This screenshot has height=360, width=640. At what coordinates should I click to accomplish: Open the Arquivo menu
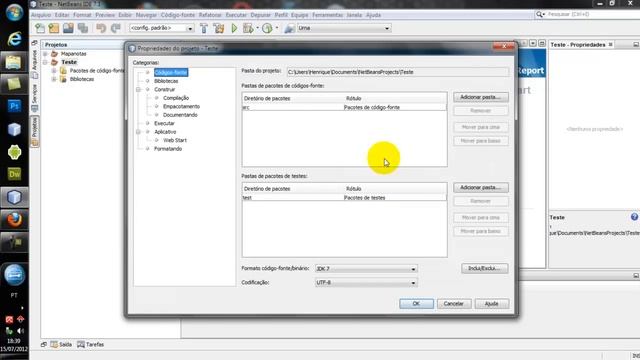tap(41, 15)
